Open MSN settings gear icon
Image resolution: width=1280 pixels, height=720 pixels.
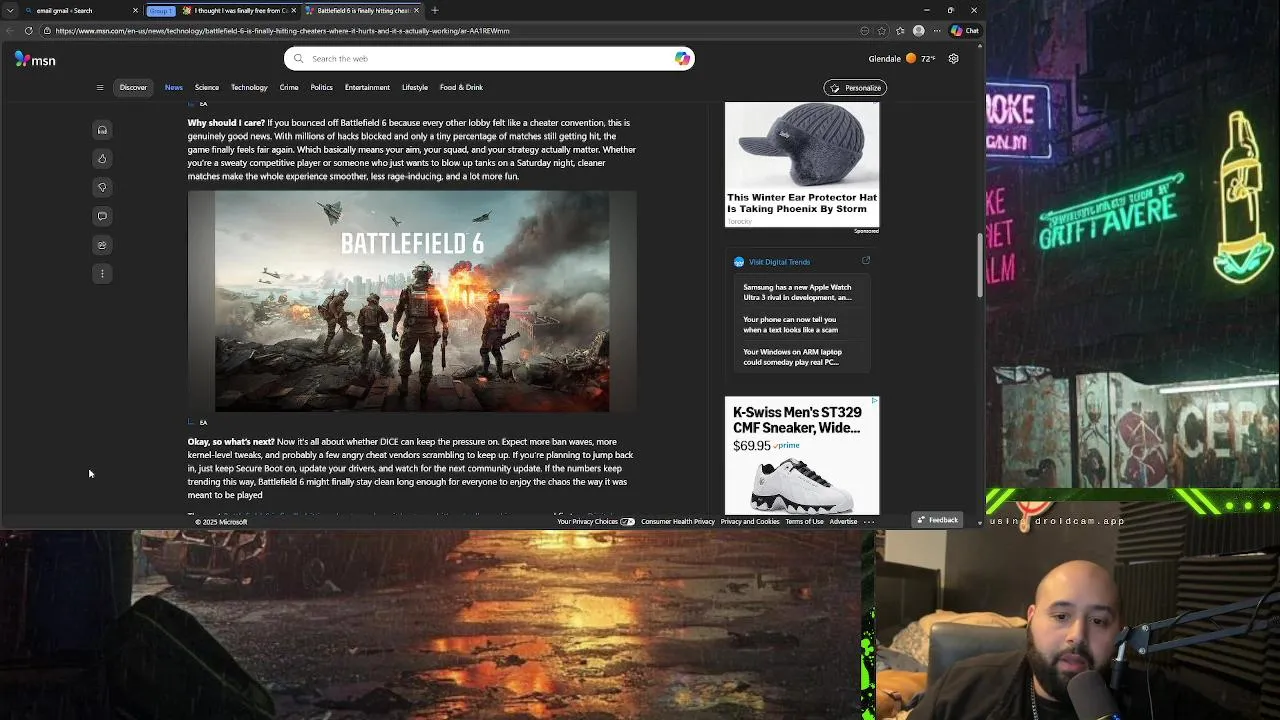pyautogui.click(x=953, y=59)
